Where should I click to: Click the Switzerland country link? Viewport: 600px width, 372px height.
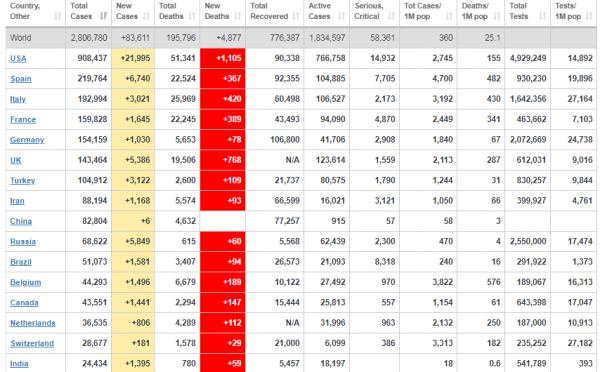(x=32, y=343)
